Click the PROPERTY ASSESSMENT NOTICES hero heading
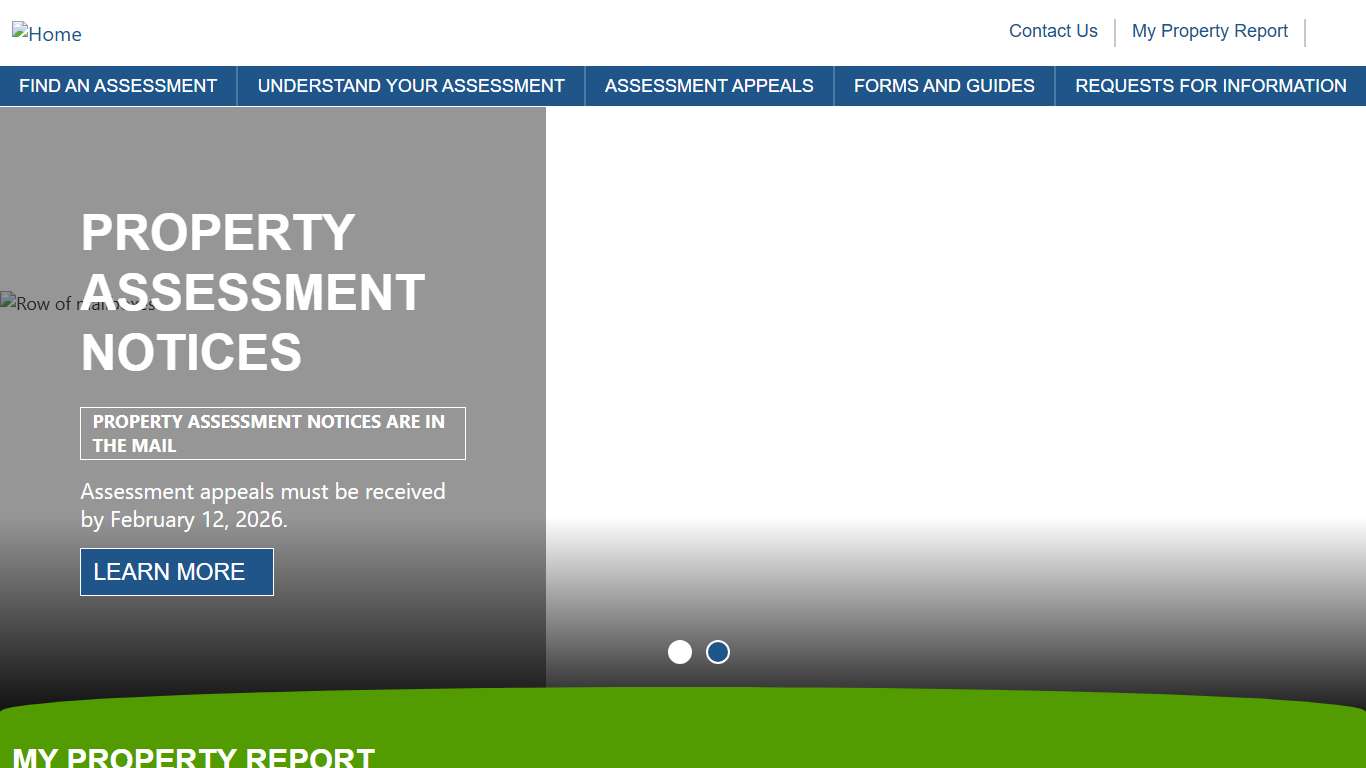 (x=252, y=293)
